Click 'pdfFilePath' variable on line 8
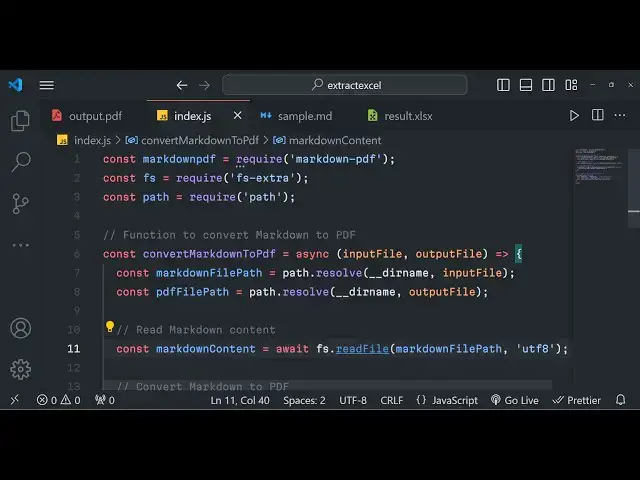Screen dimensions: 640x480 point(192,292)
